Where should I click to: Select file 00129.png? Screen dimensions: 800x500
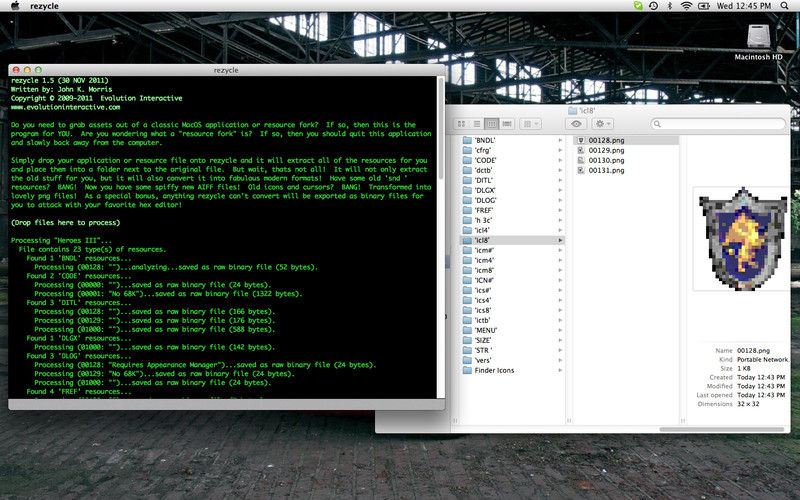point(626,150)
